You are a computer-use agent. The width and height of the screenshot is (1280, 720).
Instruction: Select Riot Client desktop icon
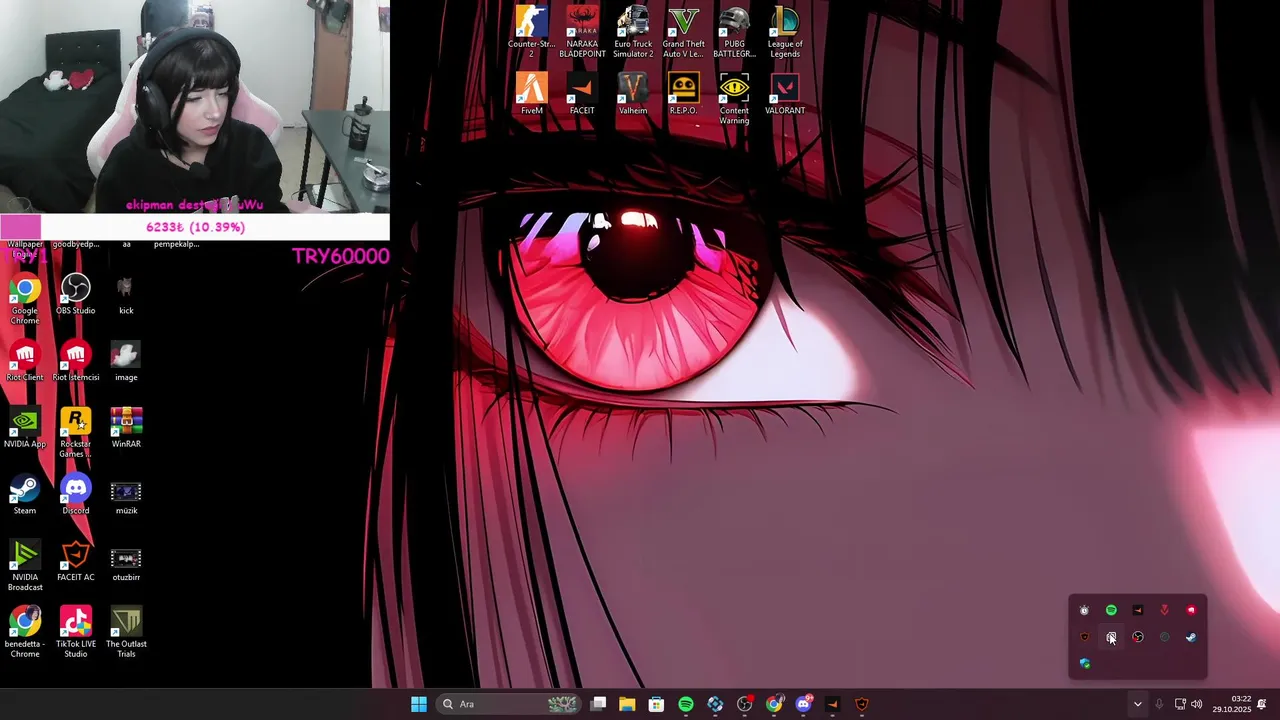pos(25,361)
